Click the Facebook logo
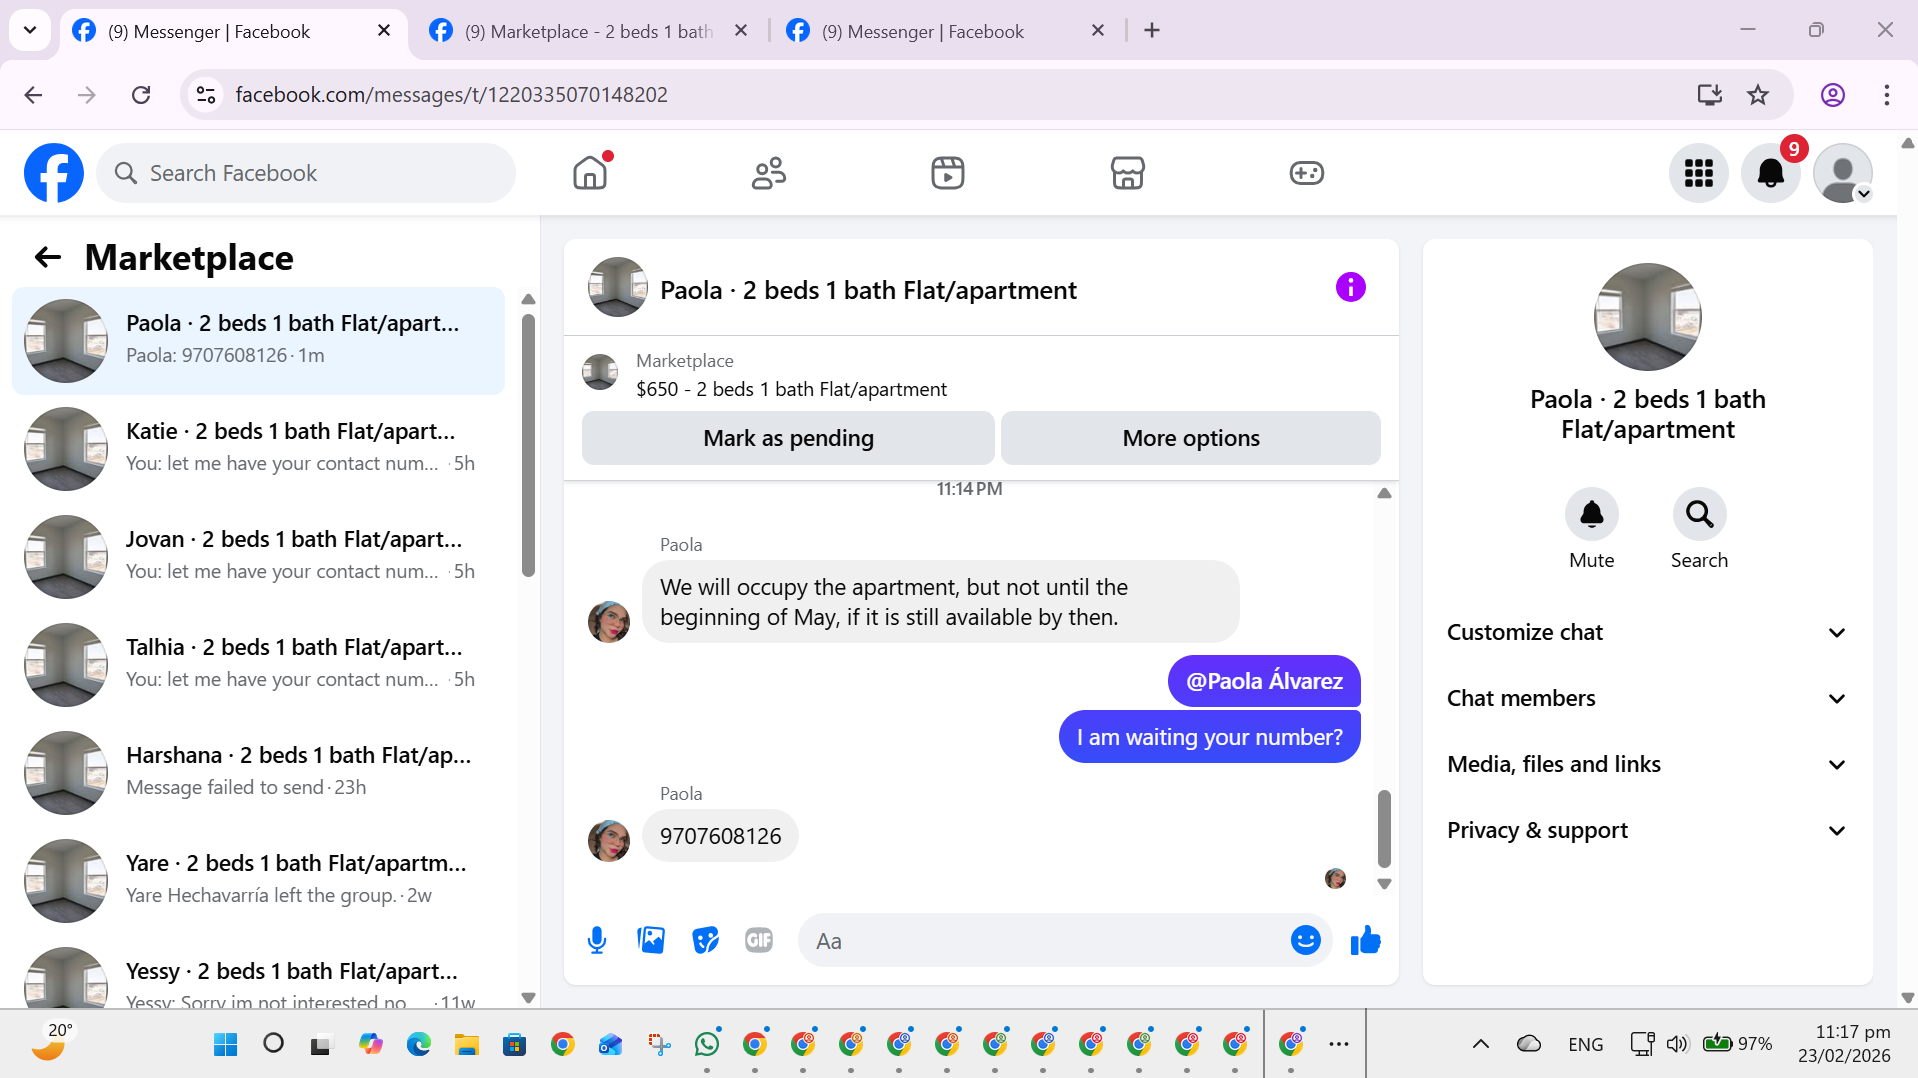The width and height of the screenshot is (1918, 1078). pos(54,173)
